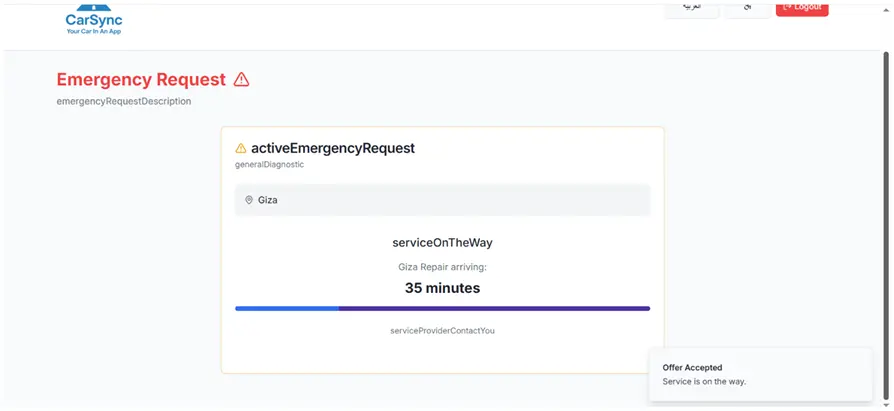This screenshot has height=411, width=894.
Task: Click the Emergency Request page heading
Action: click(x=141, y=80)
